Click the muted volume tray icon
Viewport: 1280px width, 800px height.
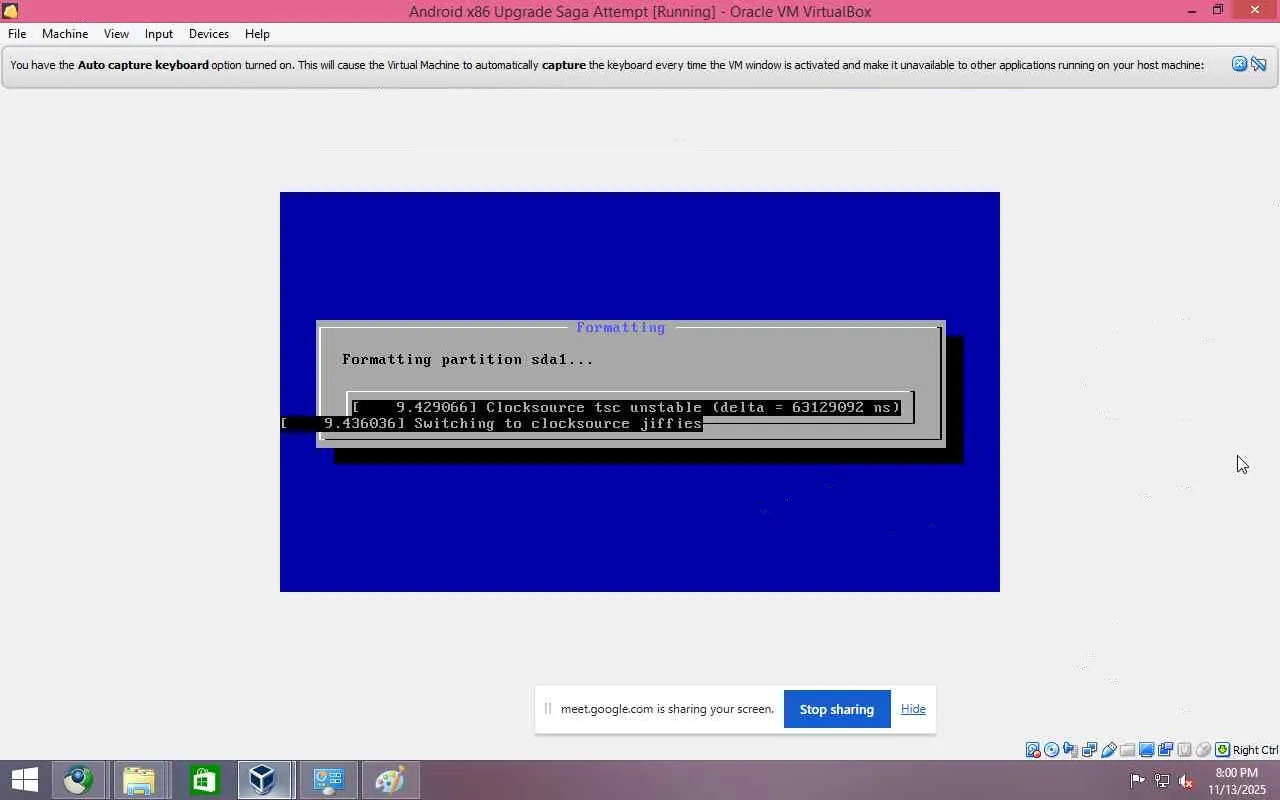(1186, 781)
